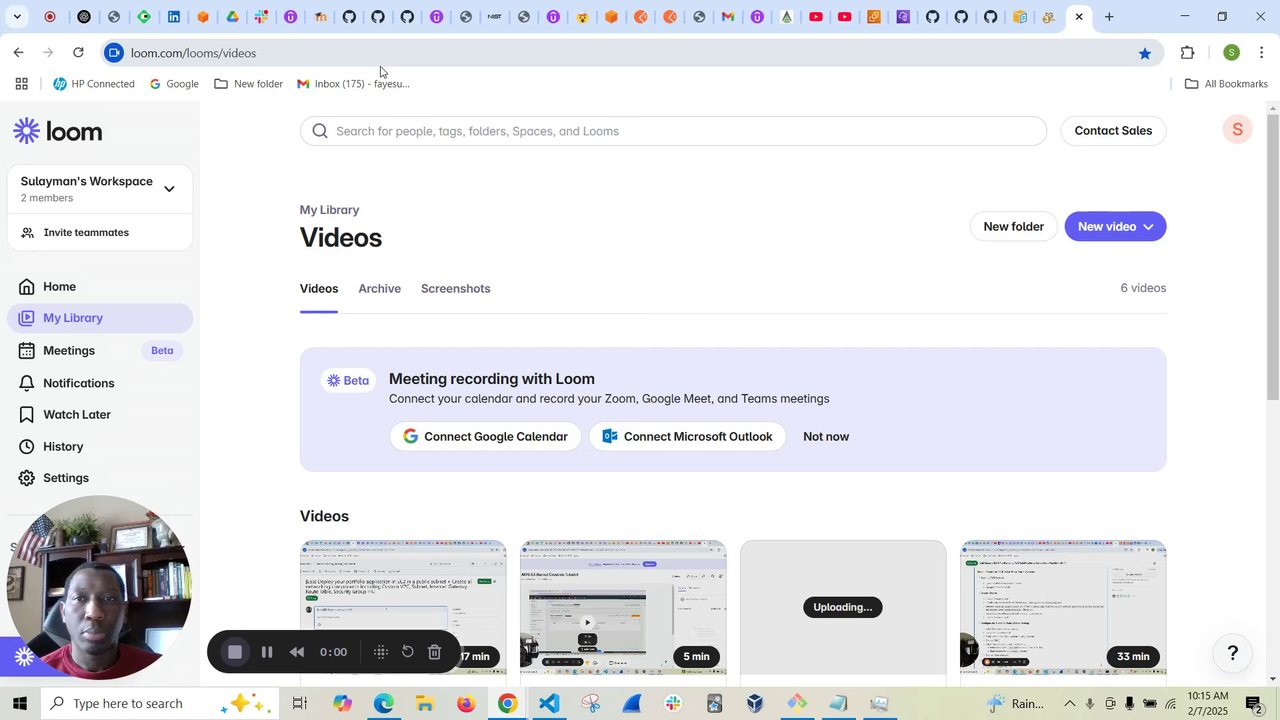Open the All Bookmarks folder
The height and width of the screenshot is (720, 1280).
1226,84
